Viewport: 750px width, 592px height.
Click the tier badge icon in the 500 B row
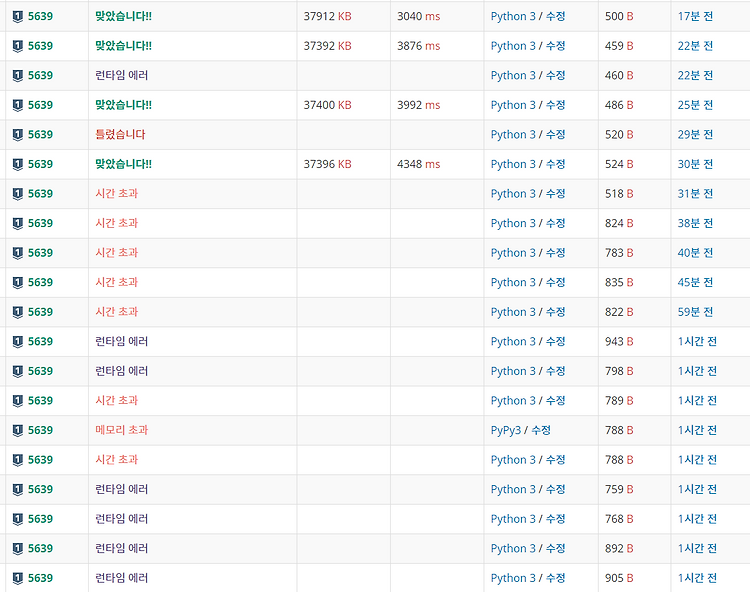(x=18, y=17)
